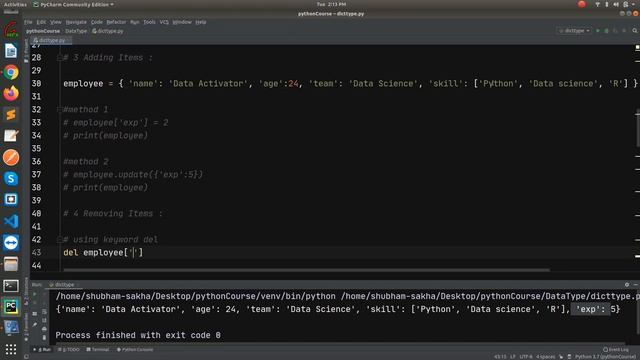640x360 pixels.
Task: Open Postman orange icon in the dock
Action: coord(11,157)
